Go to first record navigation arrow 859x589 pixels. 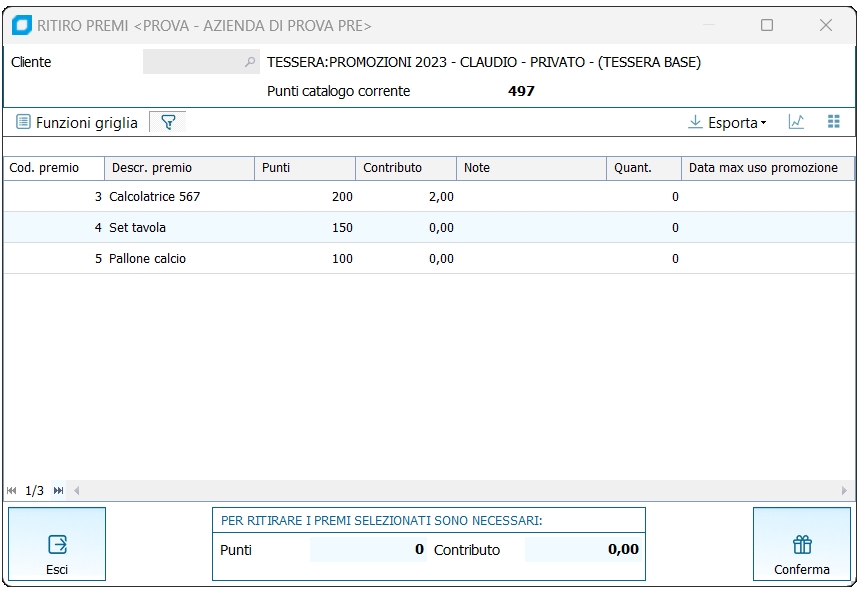(12, 490)
